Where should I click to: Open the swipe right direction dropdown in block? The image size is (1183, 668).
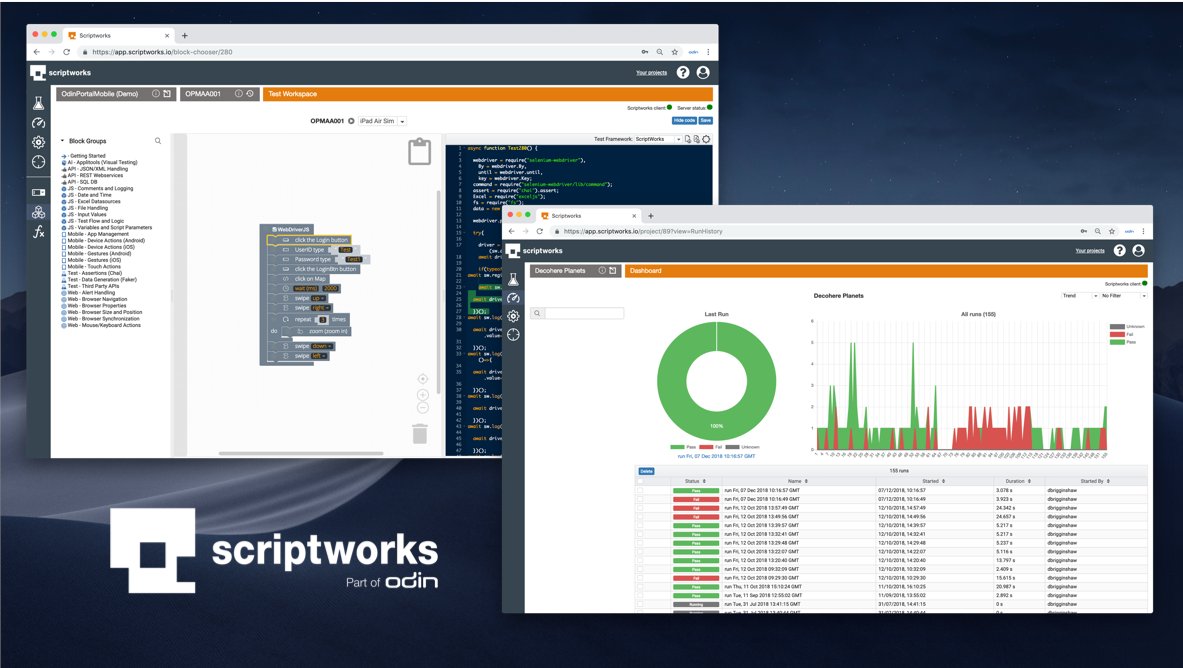click(x=320, y=308)
